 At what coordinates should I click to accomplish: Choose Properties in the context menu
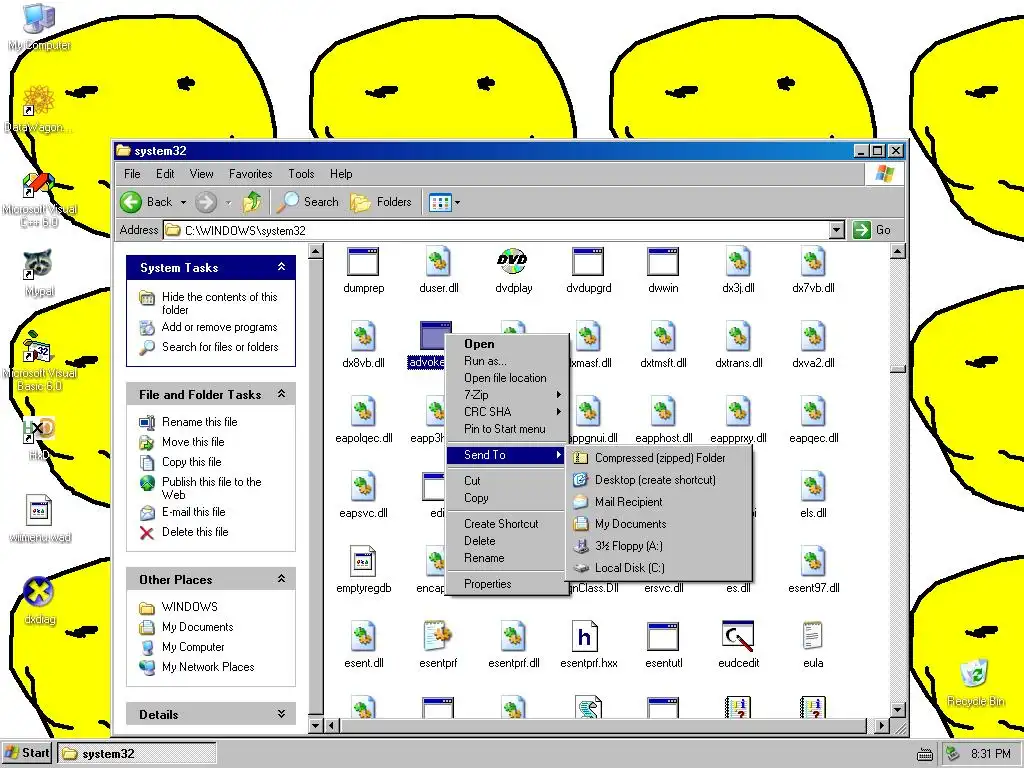507,584
